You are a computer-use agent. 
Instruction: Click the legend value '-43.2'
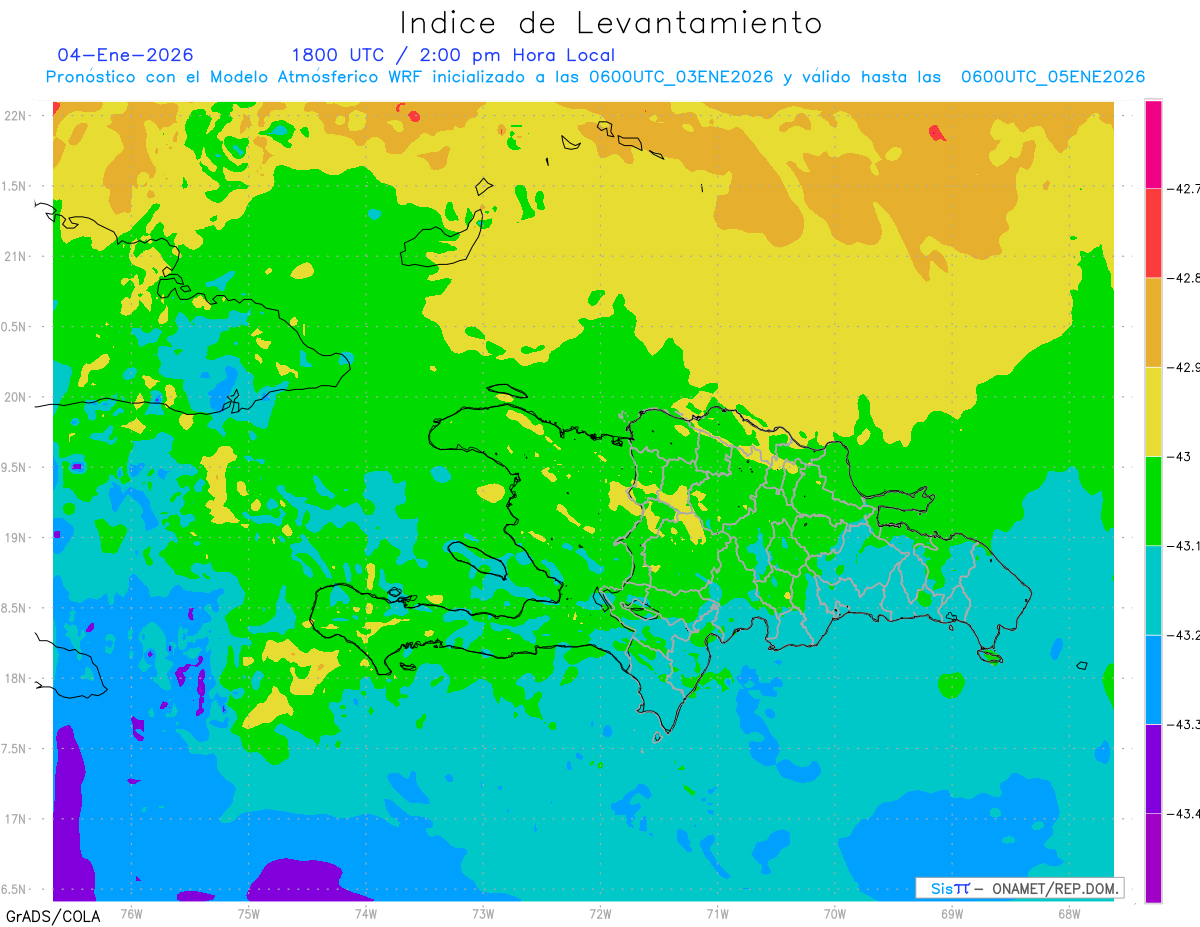click(x=1183, y=635)
